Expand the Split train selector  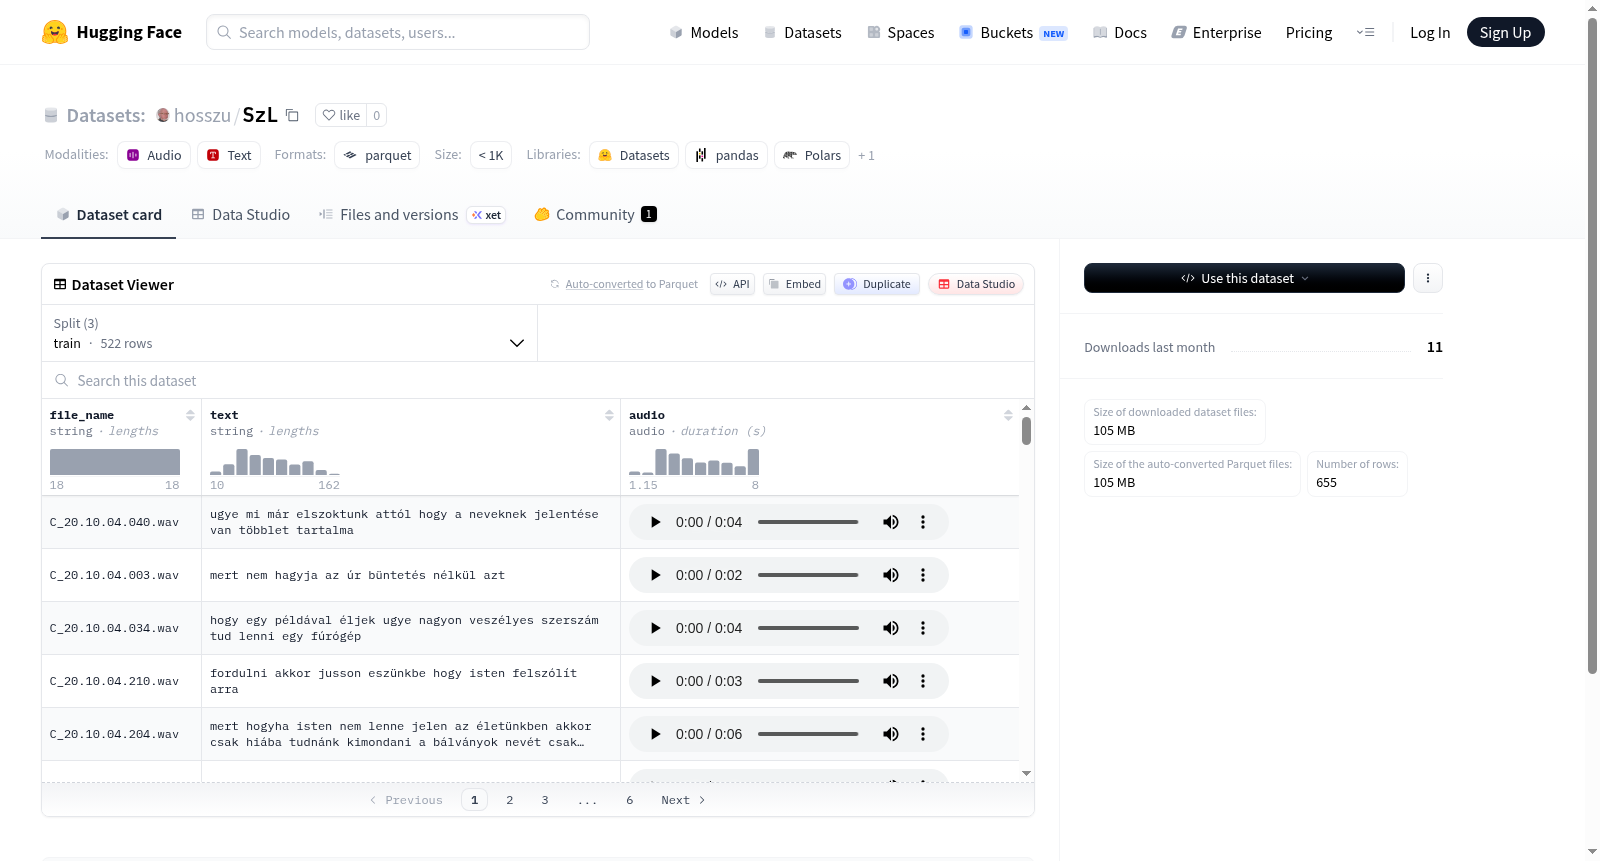click(x=289, y=333)
